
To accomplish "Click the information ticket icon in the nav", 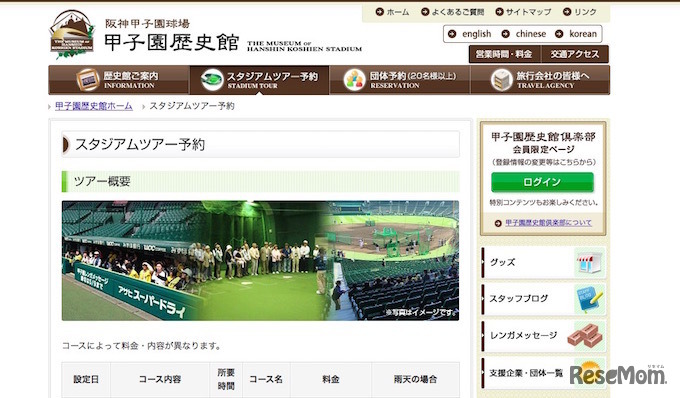I will pos(88,80).
